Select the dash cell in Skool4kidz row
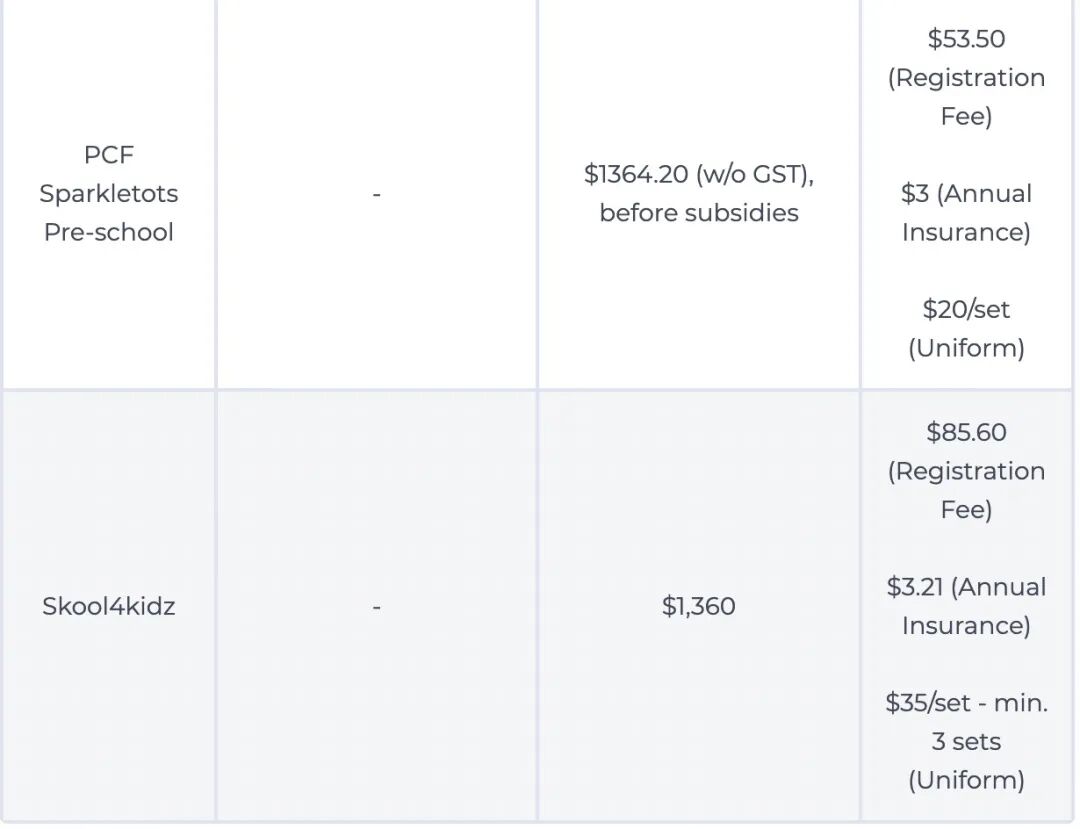 pos(376,606)
